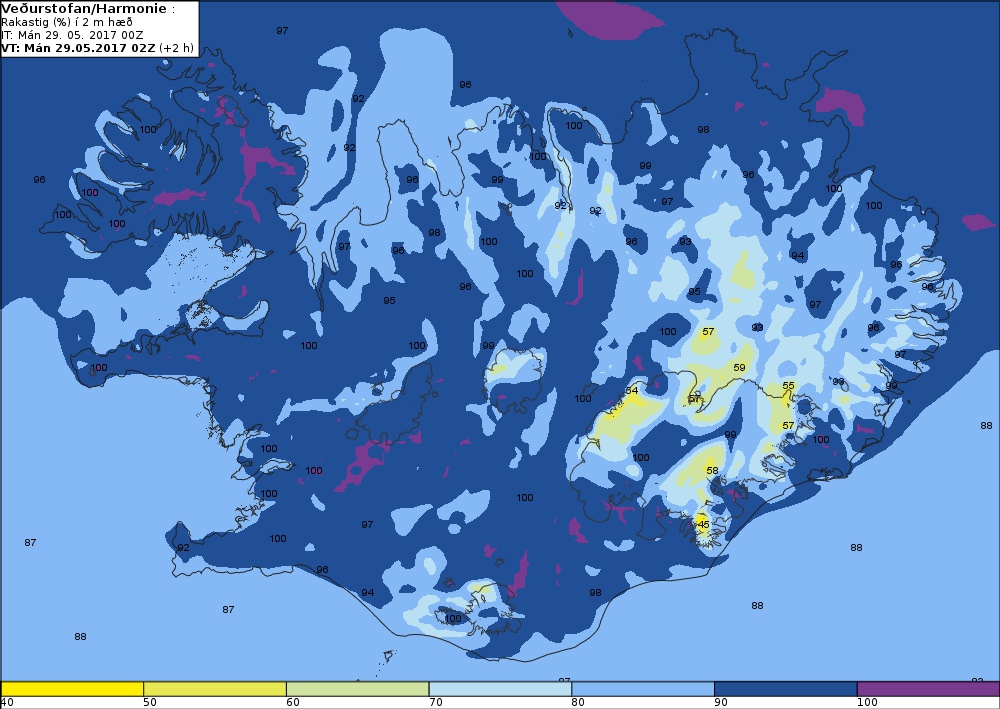Pick the dark blue 90–100 legend swatch
The width and height of the screenshot is (1000, 709).
click(786, 689)
